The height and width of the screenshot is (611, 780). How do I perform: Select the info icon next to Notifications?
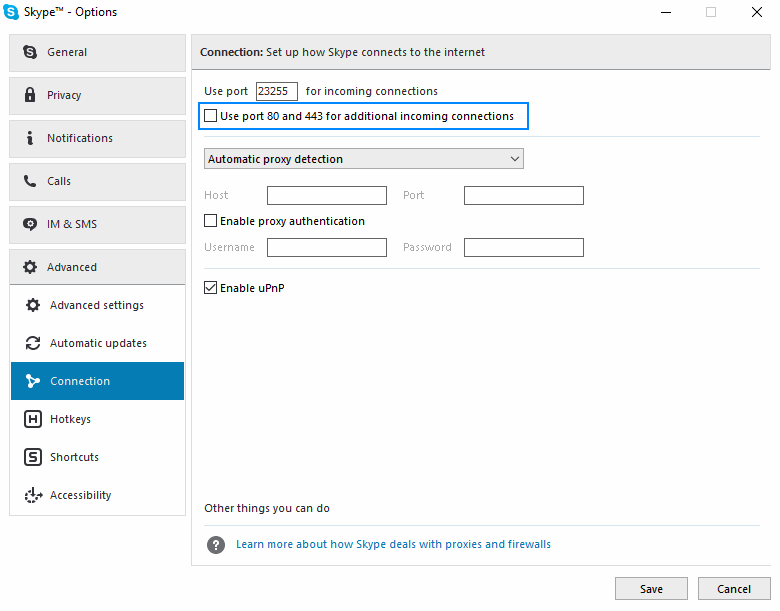30,138
